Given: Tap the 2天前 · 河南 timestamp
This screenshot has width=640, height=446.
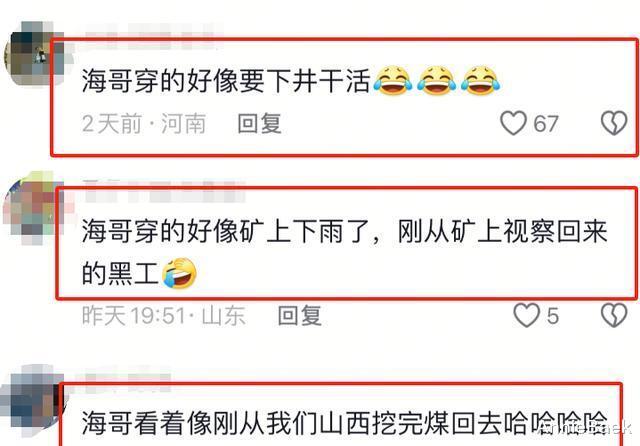Looking at the screenshot, I should coord(144,123).
